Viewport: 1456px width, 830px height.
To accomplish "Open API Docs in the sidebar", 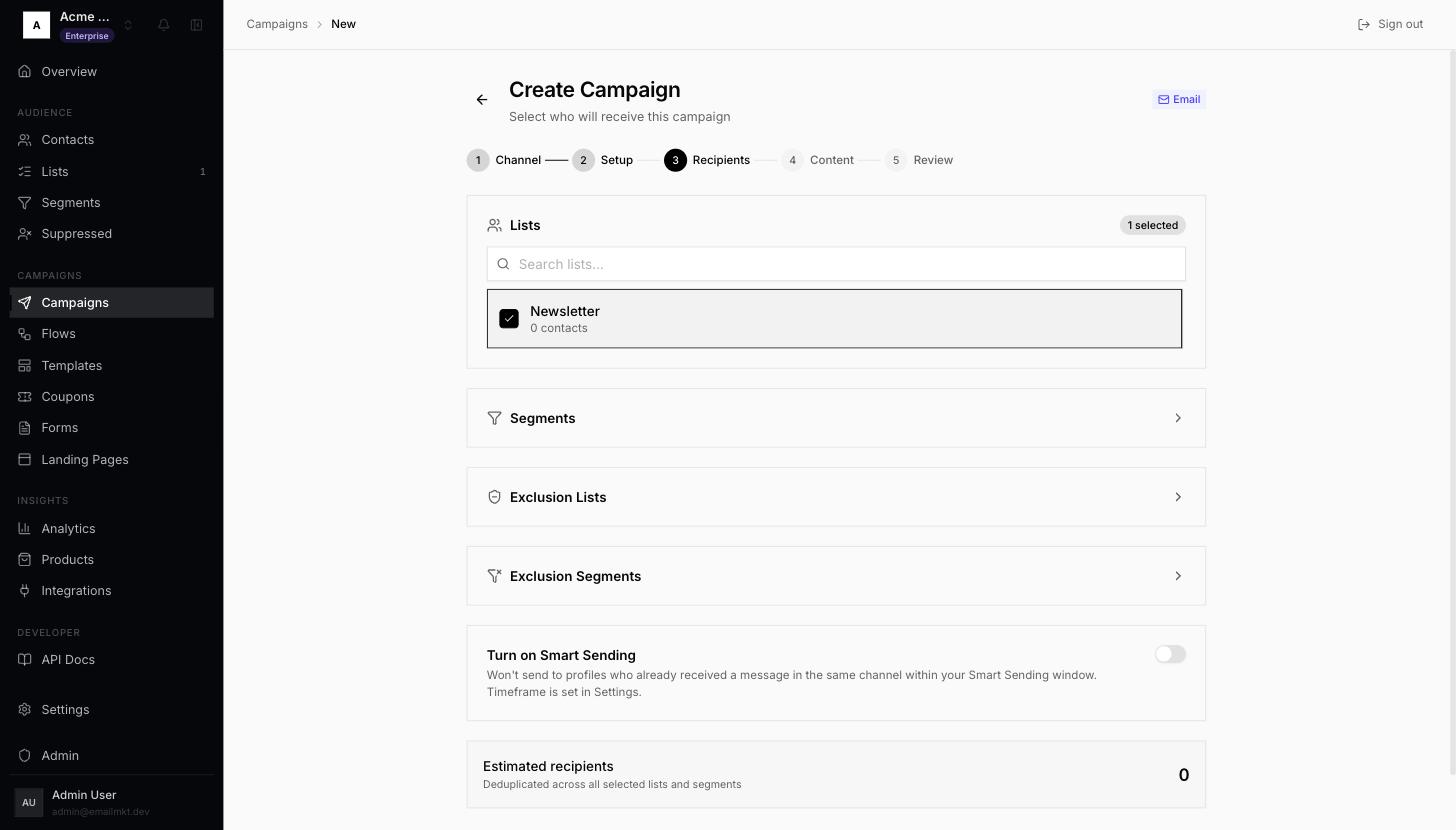I will point(112,660).
